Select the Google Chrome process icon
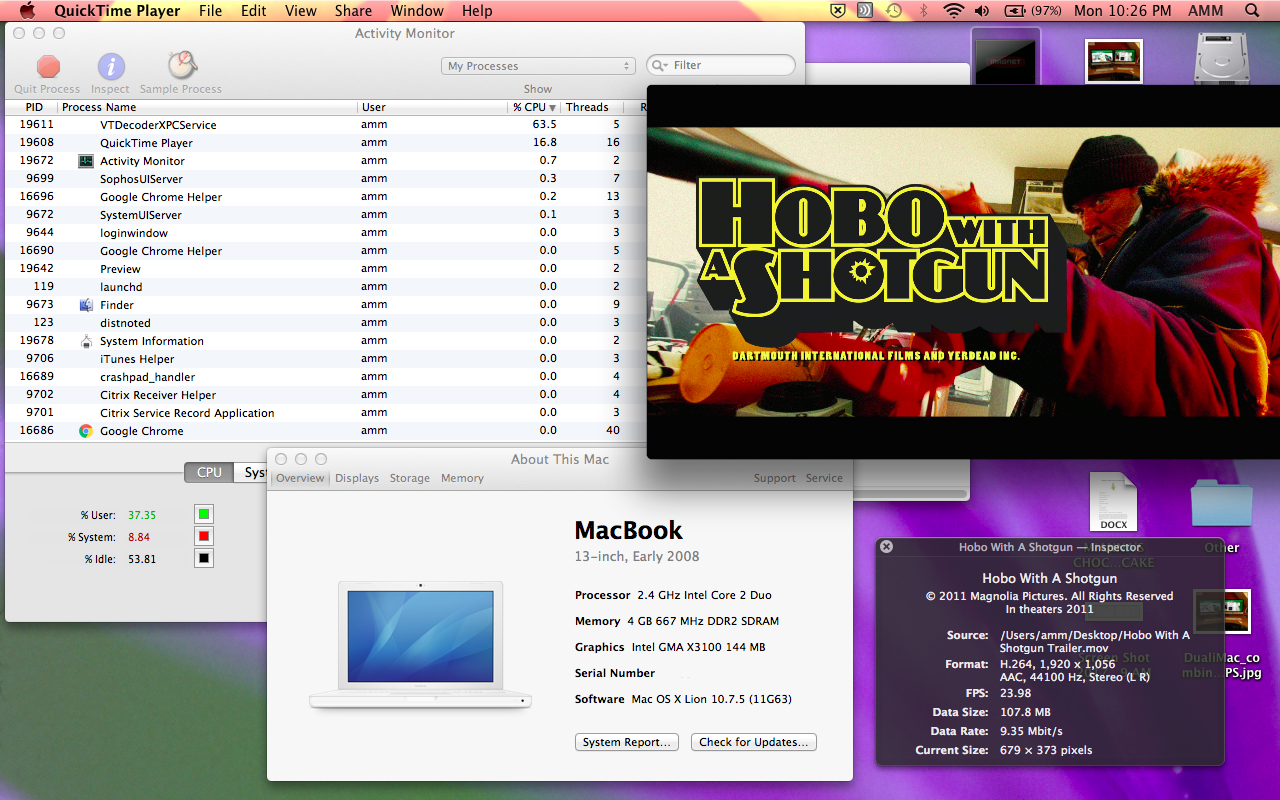The width and height of the screenshot is (1280, 800). (x=86, y=431)
